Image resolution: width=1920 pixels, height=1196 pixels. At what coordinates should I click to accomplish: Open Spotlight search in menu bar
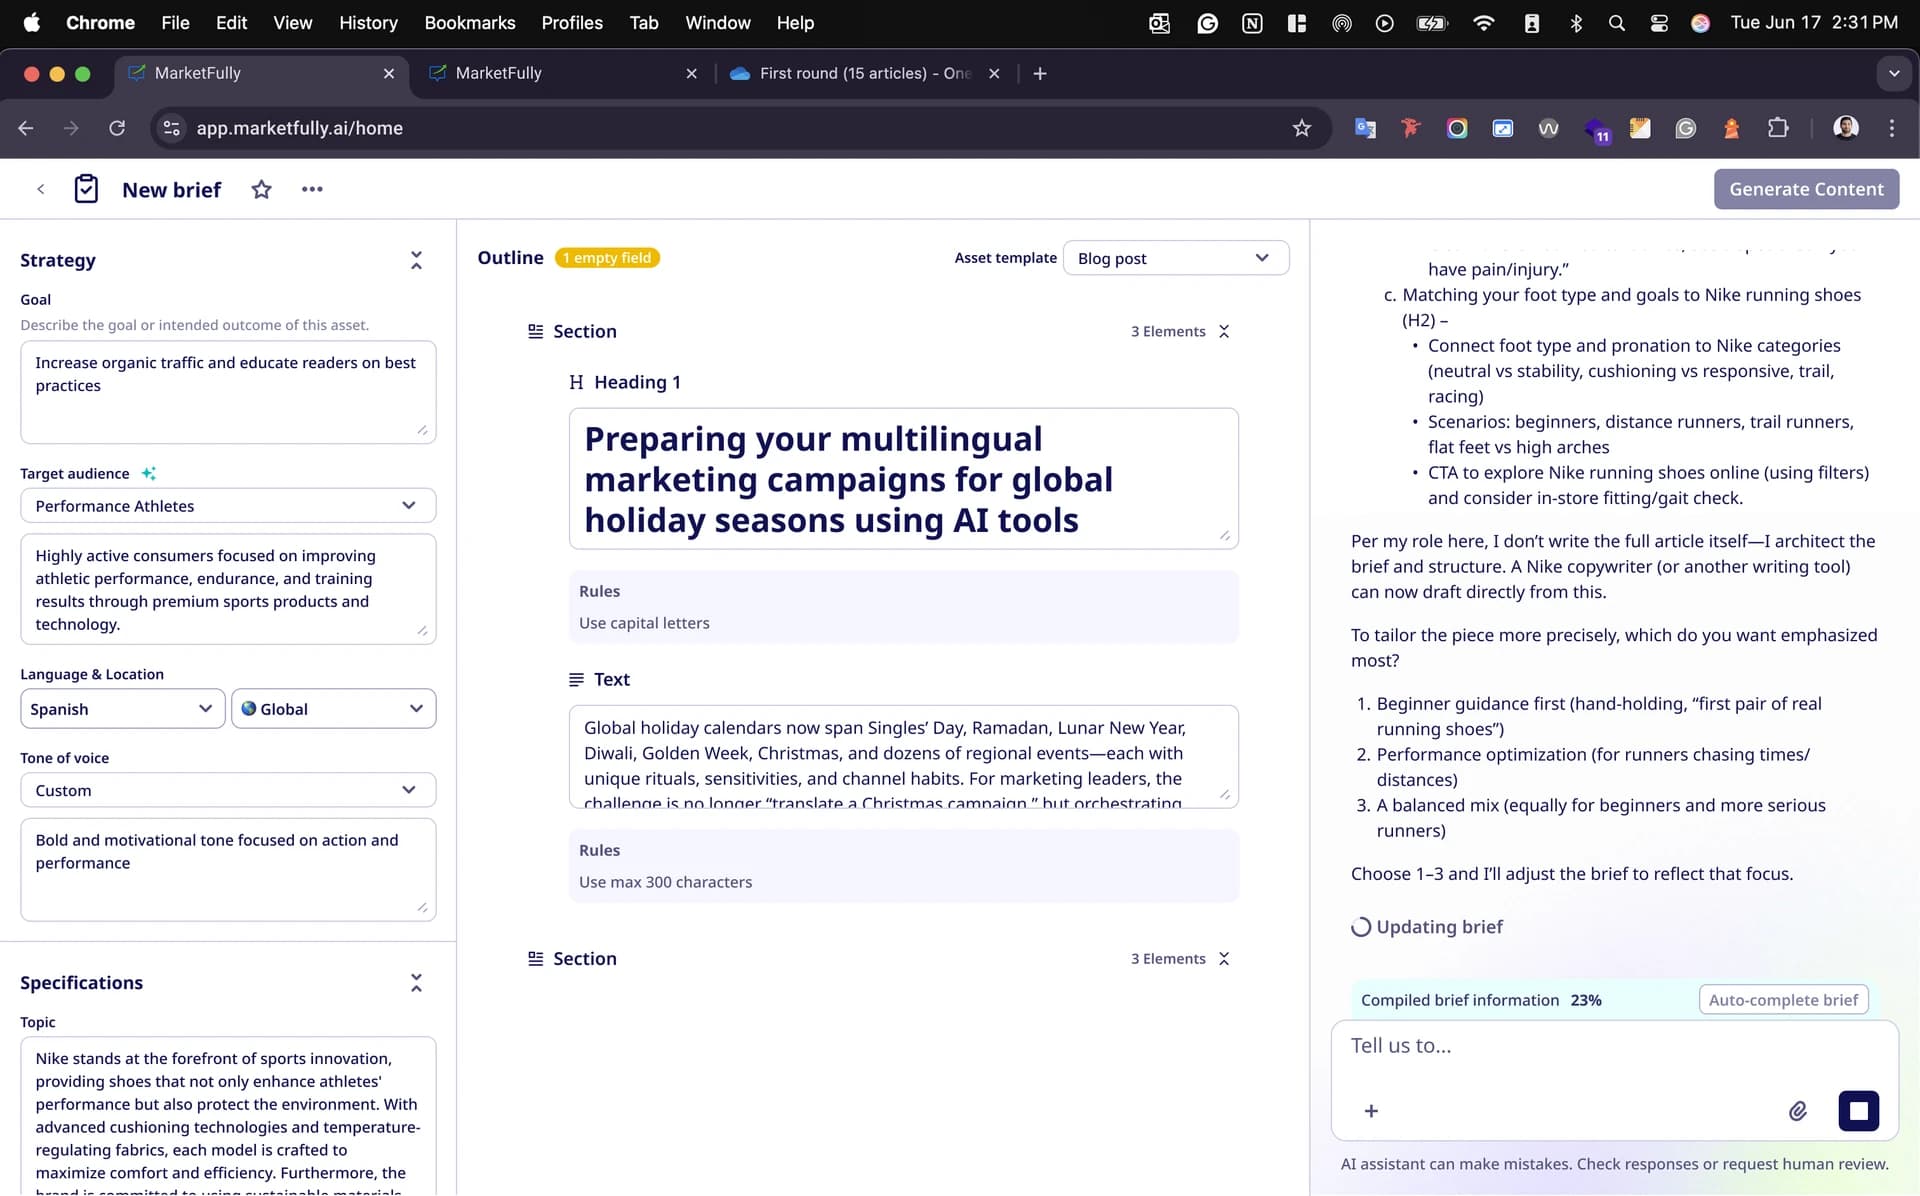pos(1616,22)
